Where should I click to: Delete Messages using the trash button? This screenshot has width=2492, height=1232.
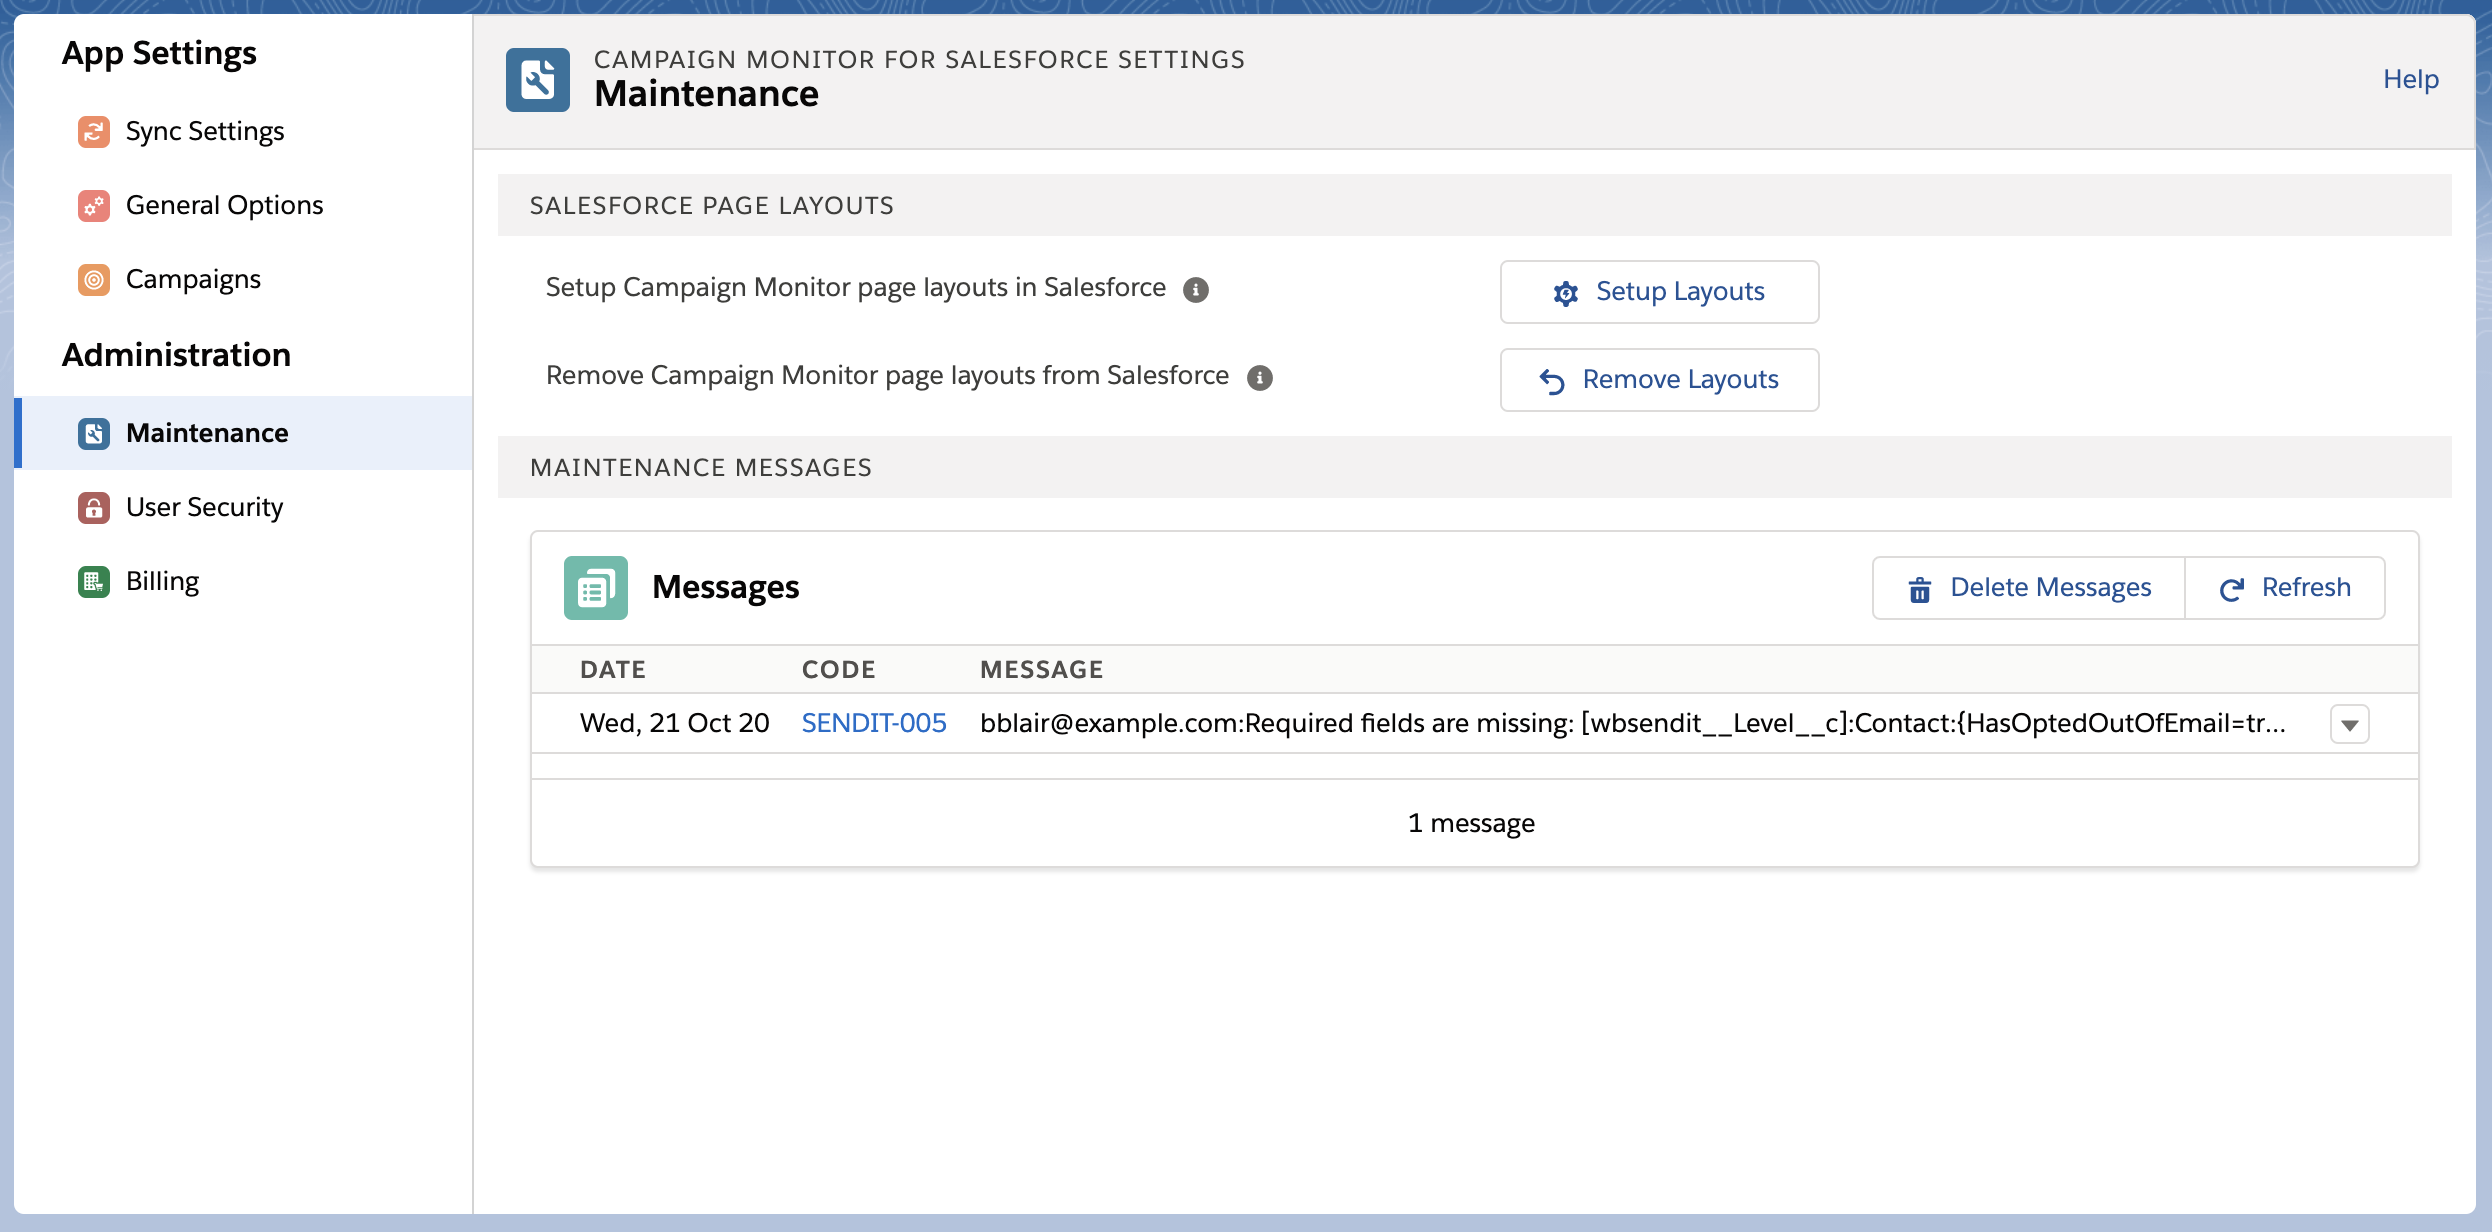[2029, 588]
